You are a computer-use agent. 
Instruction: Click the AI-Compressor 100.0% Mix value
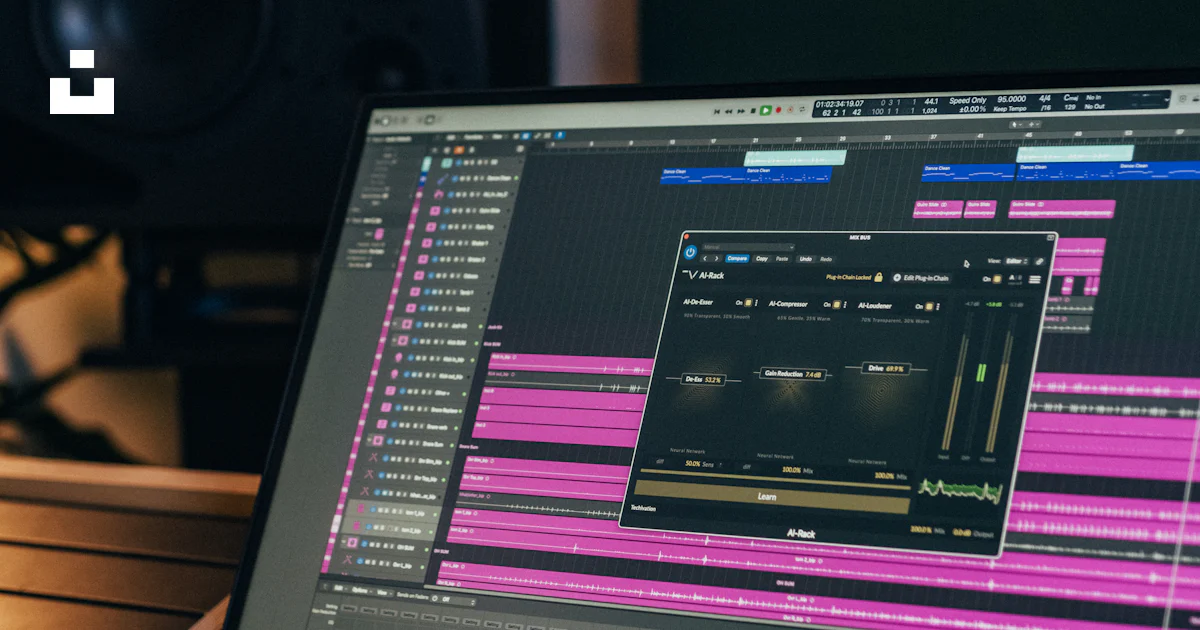(792, 470)
